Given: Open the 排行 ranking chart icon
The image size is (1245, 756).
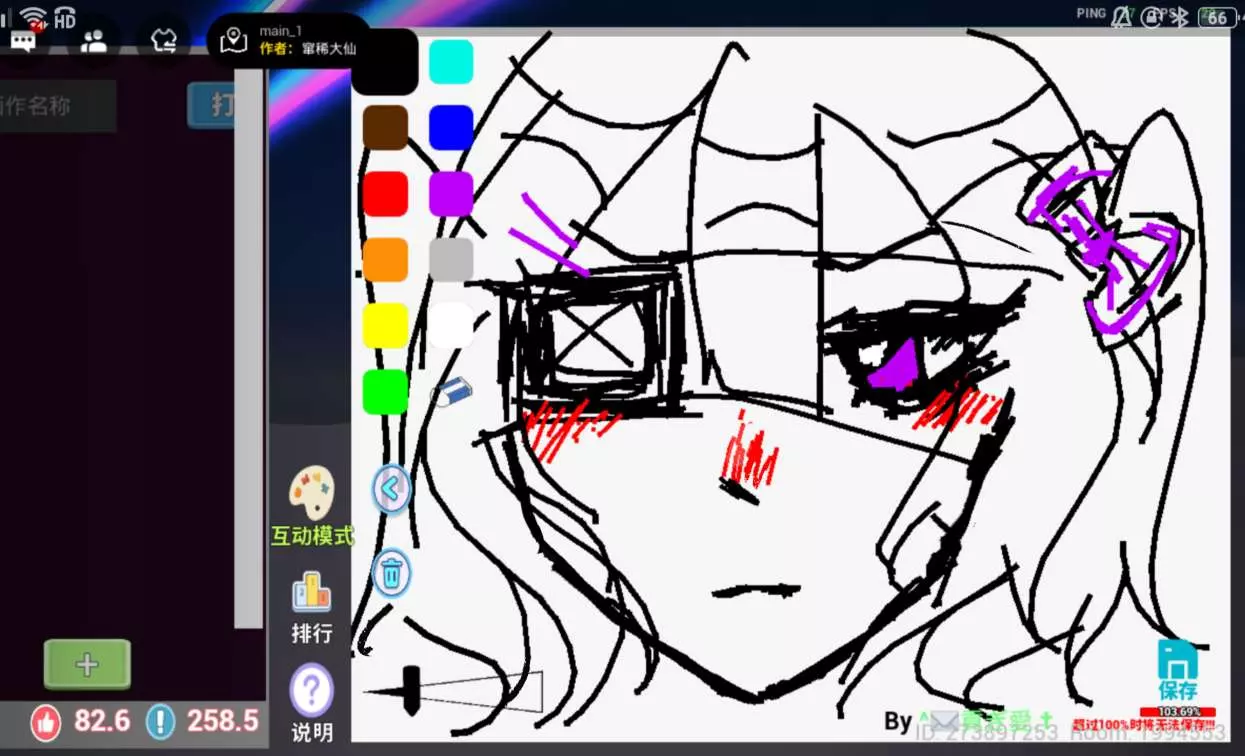Looking at the screenshot, I should pyautogui.click(x=311, y=592).
